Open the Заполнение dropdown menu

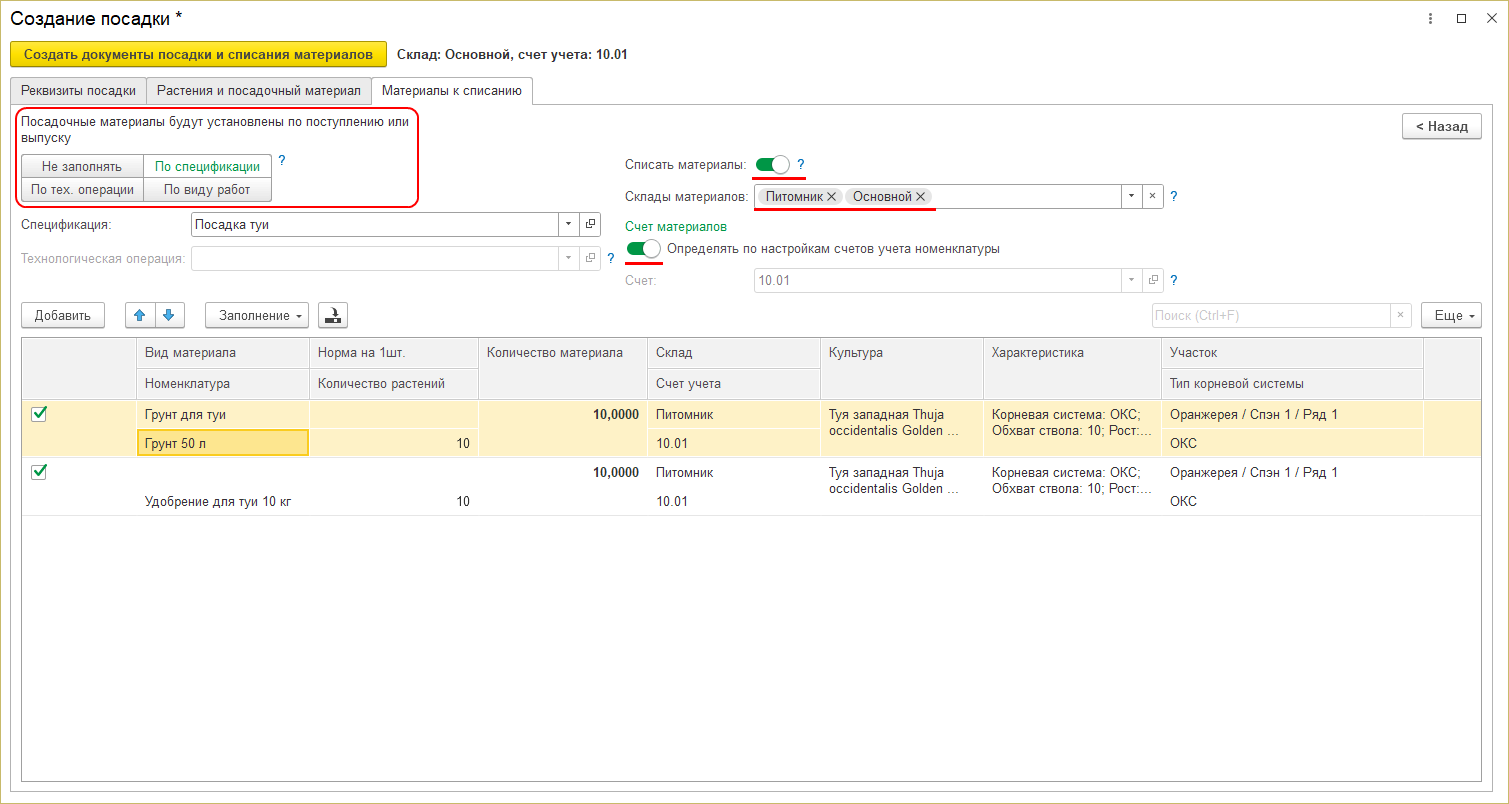[256, 315]
